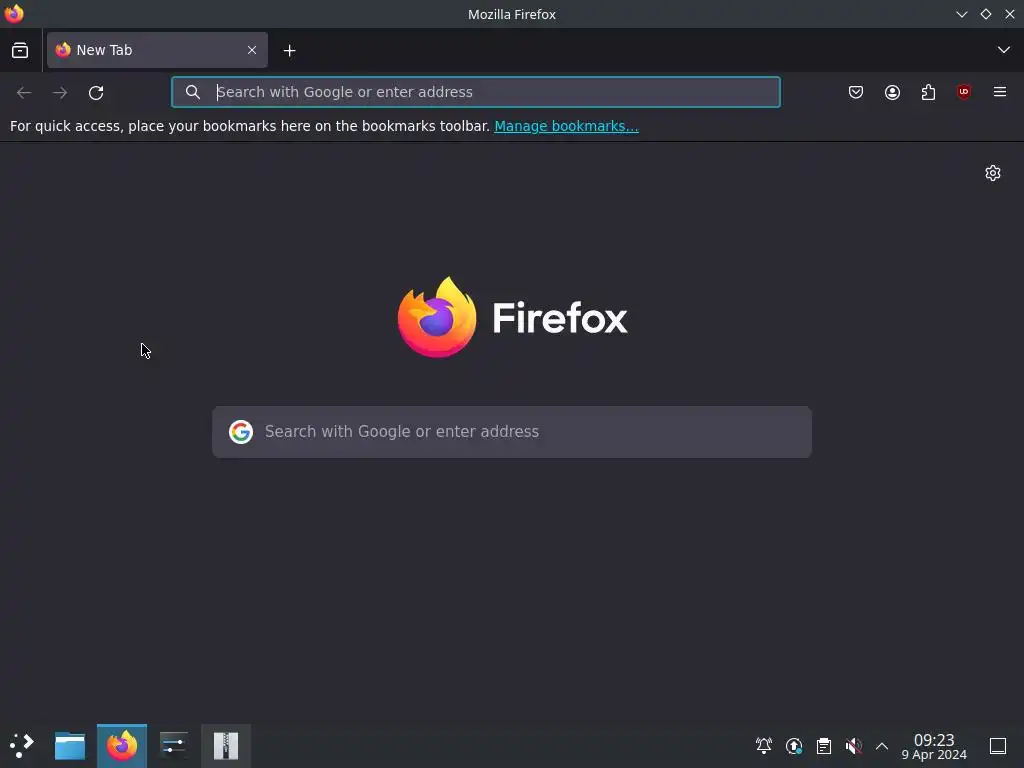Focus the new tab page Google search box
Screen dimensions: 1024x768
click(x=512, y=432)
